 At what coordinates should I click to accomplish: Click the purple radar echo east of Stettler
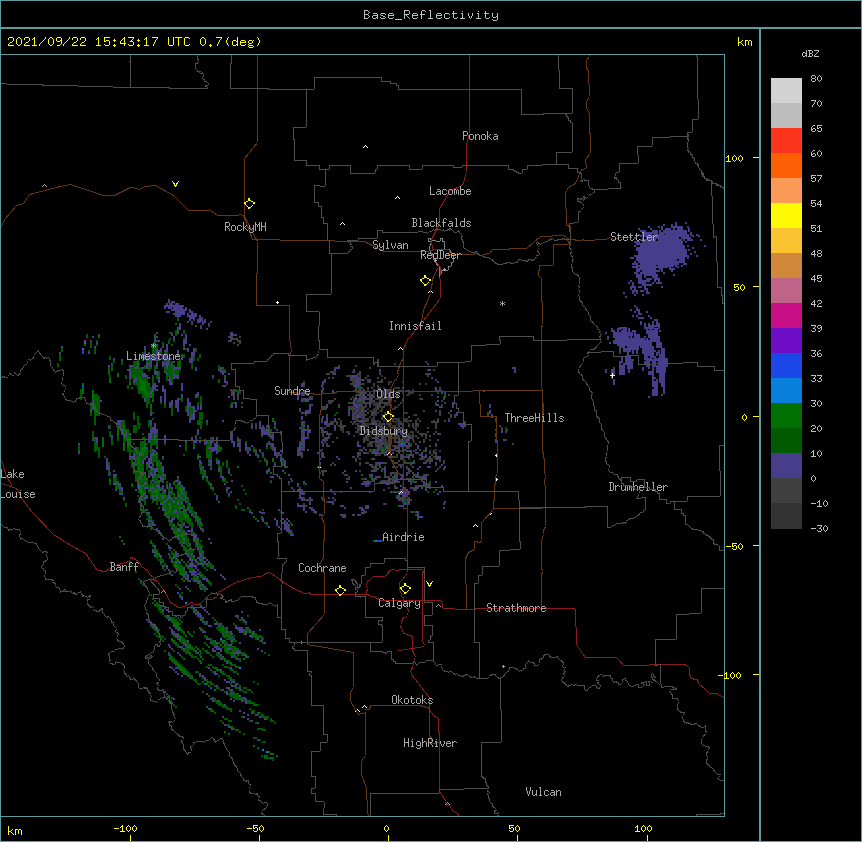point(662,254)
